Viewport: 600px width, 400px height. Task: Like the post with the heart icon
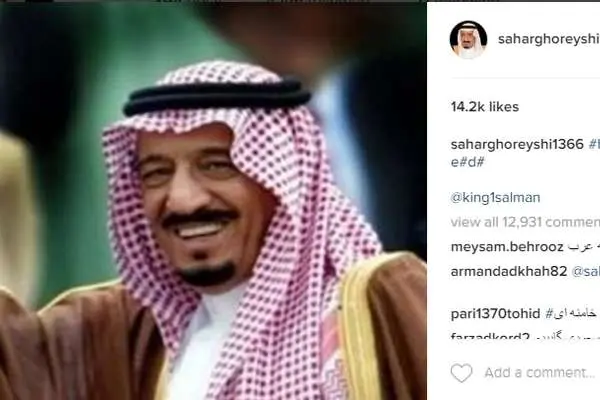pyautogui.click(x=461, y=373)
